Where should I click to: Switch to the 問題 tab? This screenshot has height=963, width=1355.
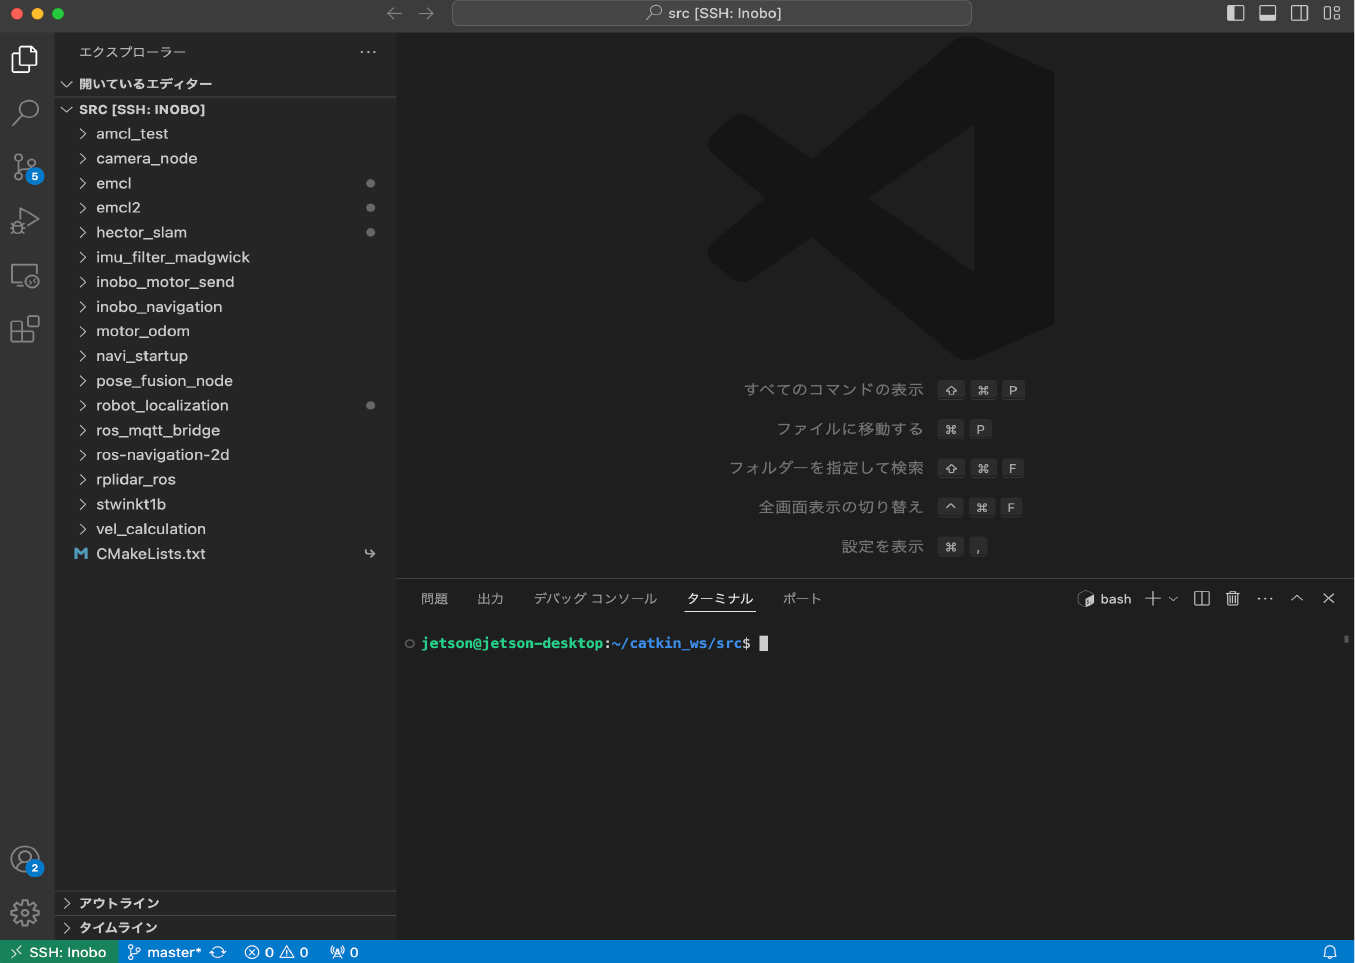[434, 599]
